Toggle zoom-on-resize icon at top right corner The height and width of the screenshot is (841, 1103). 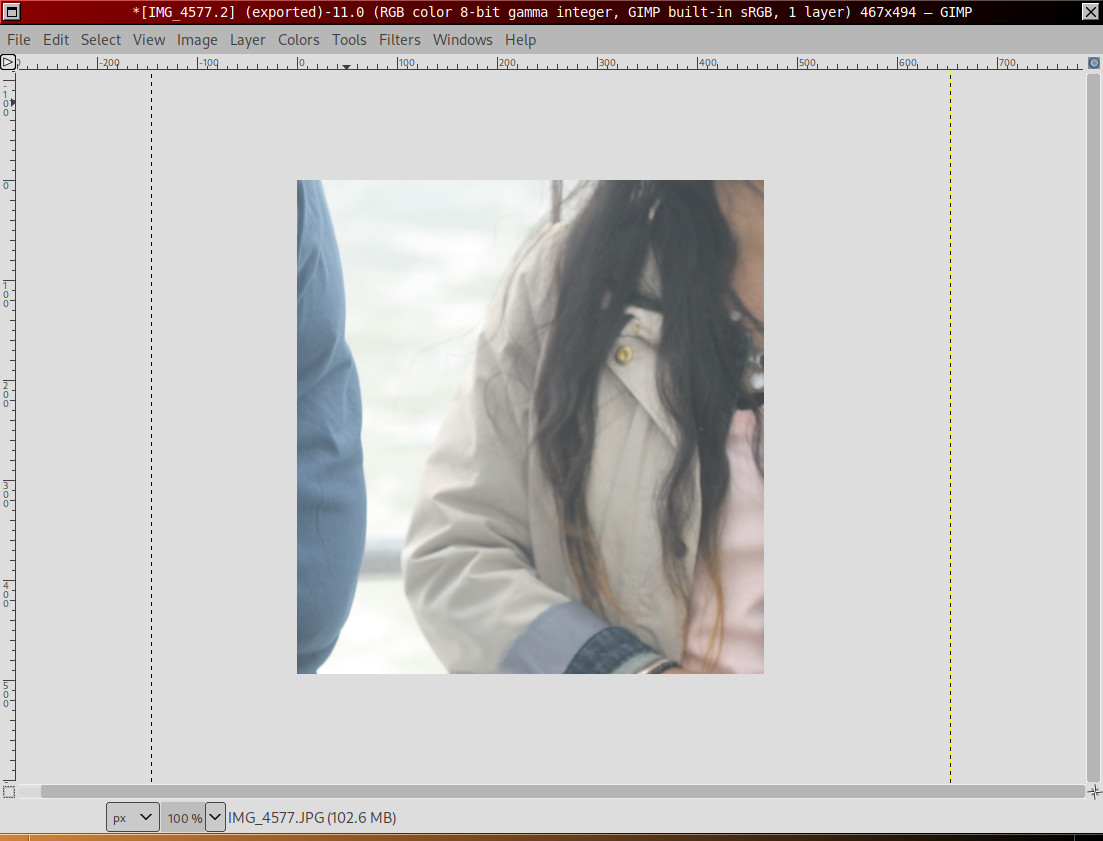pos(1094,63)
